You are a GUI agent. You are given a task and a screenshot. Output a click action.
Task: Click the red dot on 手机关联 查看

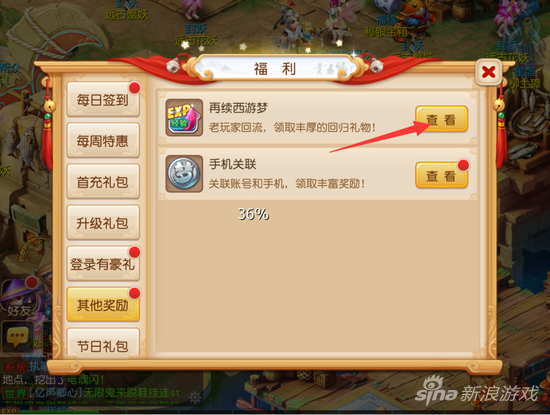pos(463,165)
